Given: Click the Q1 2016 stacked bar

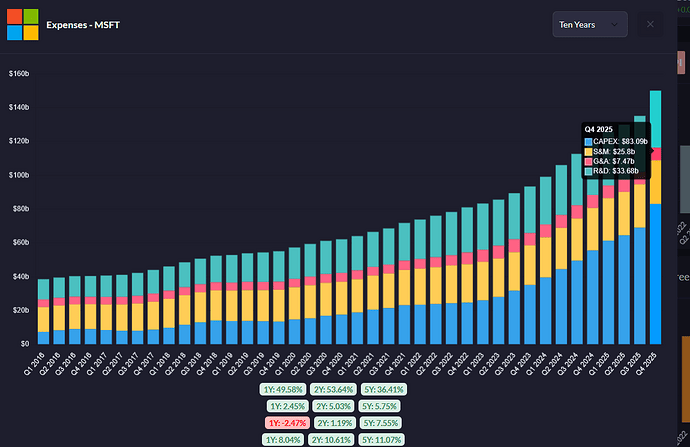Looking at the screenshot, I should tap(43, 311).
